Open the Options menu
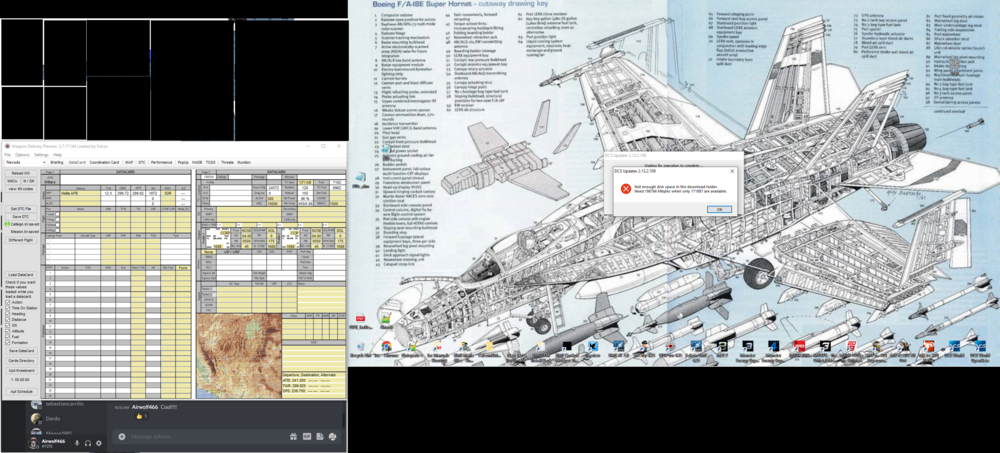Screen dimensions: 1000x453 [22, 154]
